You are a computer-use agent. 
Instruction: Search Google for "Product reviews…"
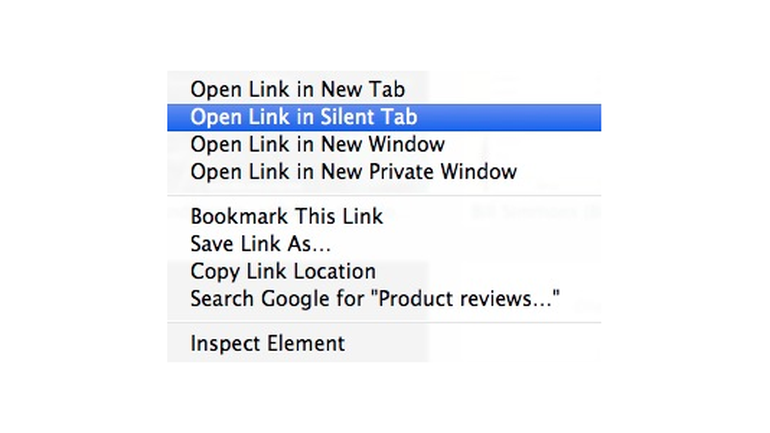(374, 298)
